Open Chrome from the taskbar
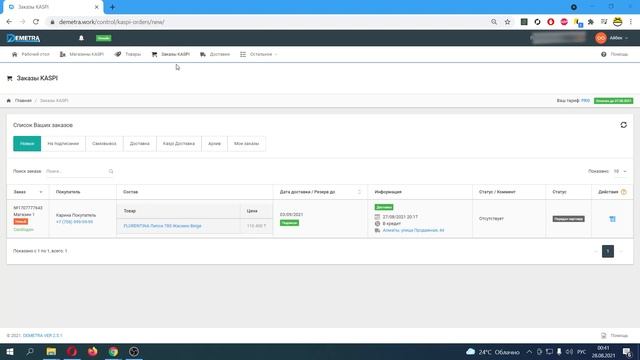 [113, 351]
